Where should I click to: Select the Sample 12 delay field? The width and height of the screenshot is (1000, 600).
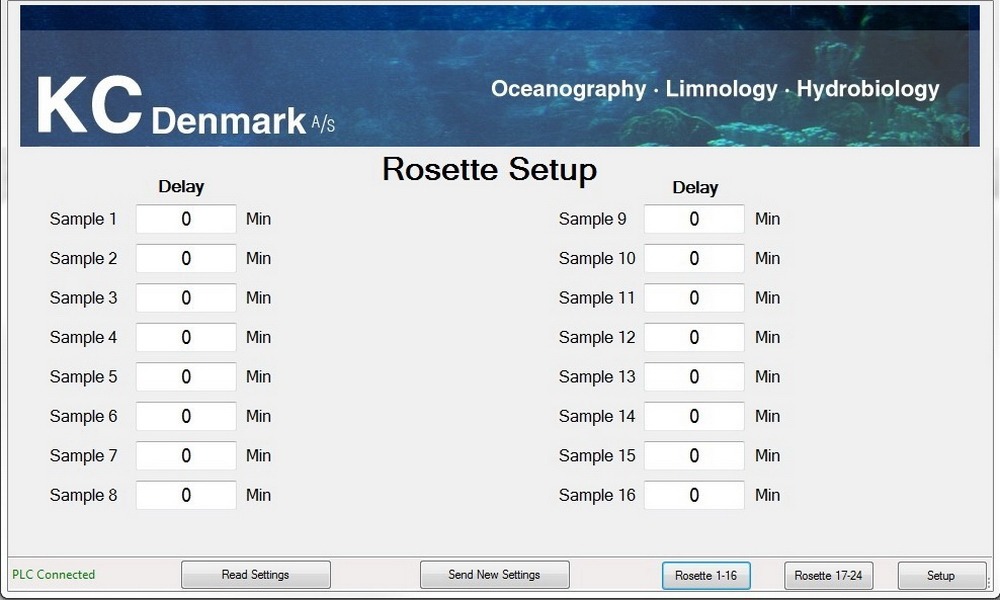(693, 337)
